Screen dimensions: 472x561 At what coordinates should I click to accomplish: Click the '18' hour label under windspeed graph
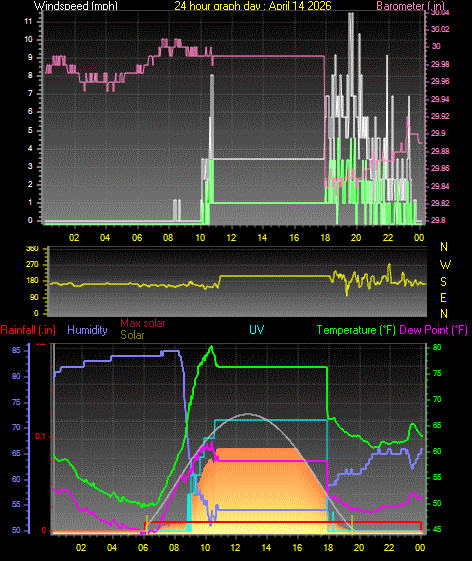[325, 238]
